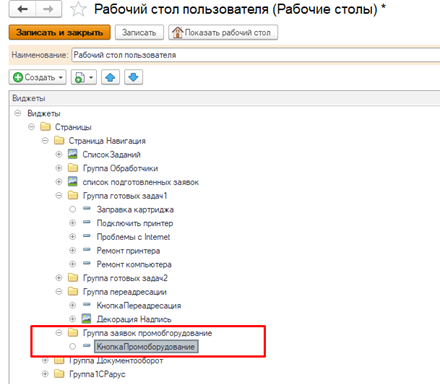The image size is (440, 384).
Task: Click Группа переадресации folder icon
Action: pyautogui.click(x=73, y=291)
